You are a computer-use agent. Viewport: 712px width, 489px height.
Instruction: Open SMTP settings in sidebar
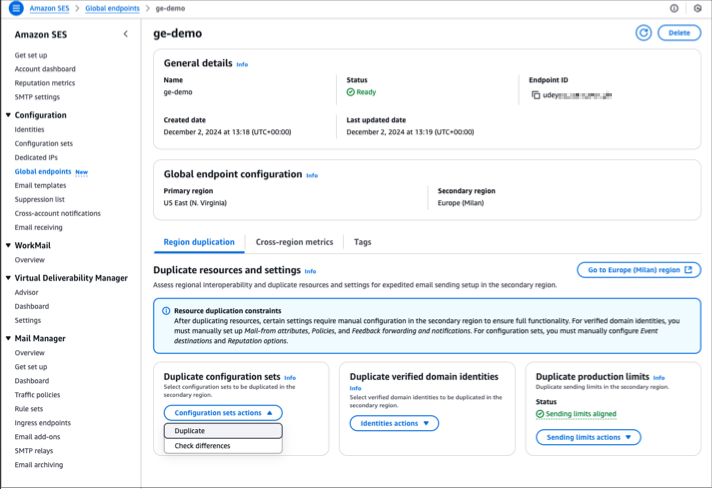point(37,97)
